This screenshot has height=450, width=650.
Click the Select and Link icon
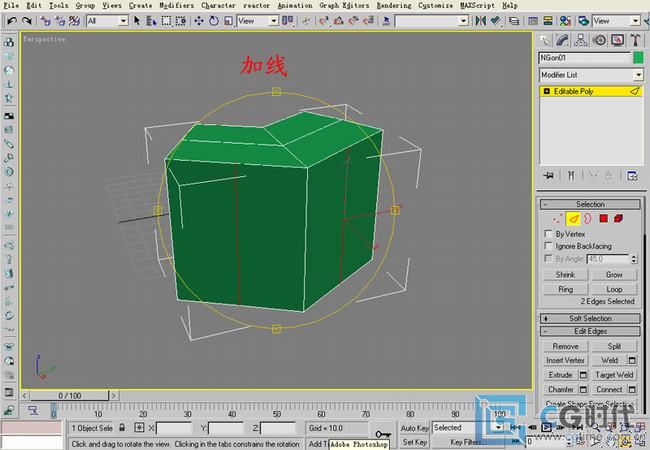coord(45,21)
